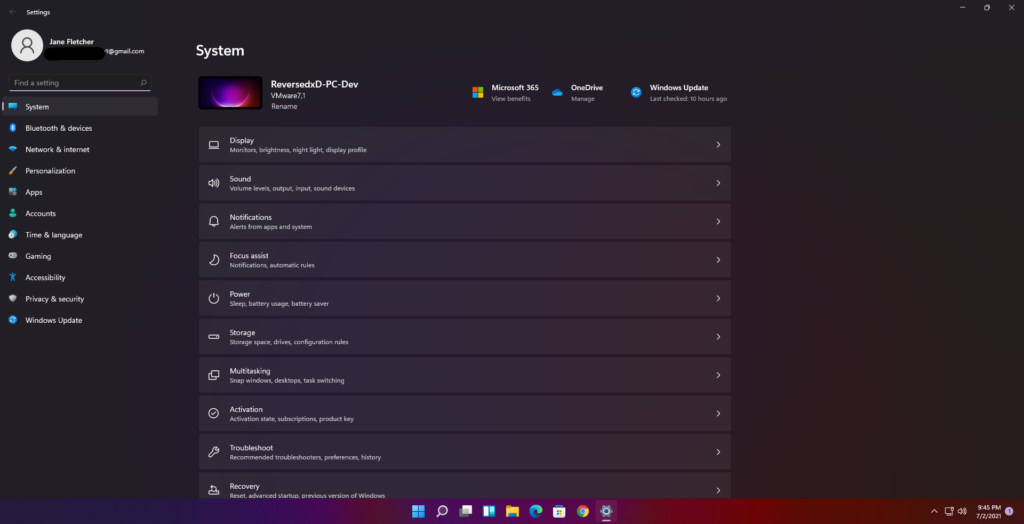Launch Google Chrome from the taskbar
Viewport: 1024px width, 524px height.
tap(583, 511)
